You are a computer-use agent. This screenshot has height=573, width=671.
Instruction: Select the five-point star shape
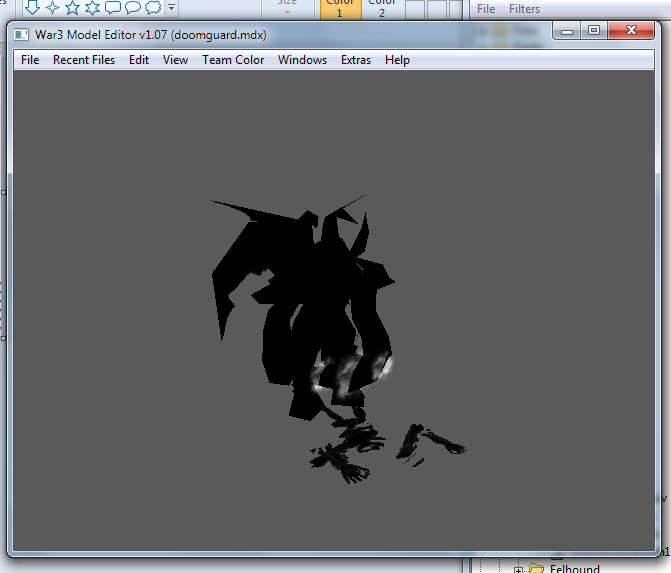[72, 7]
